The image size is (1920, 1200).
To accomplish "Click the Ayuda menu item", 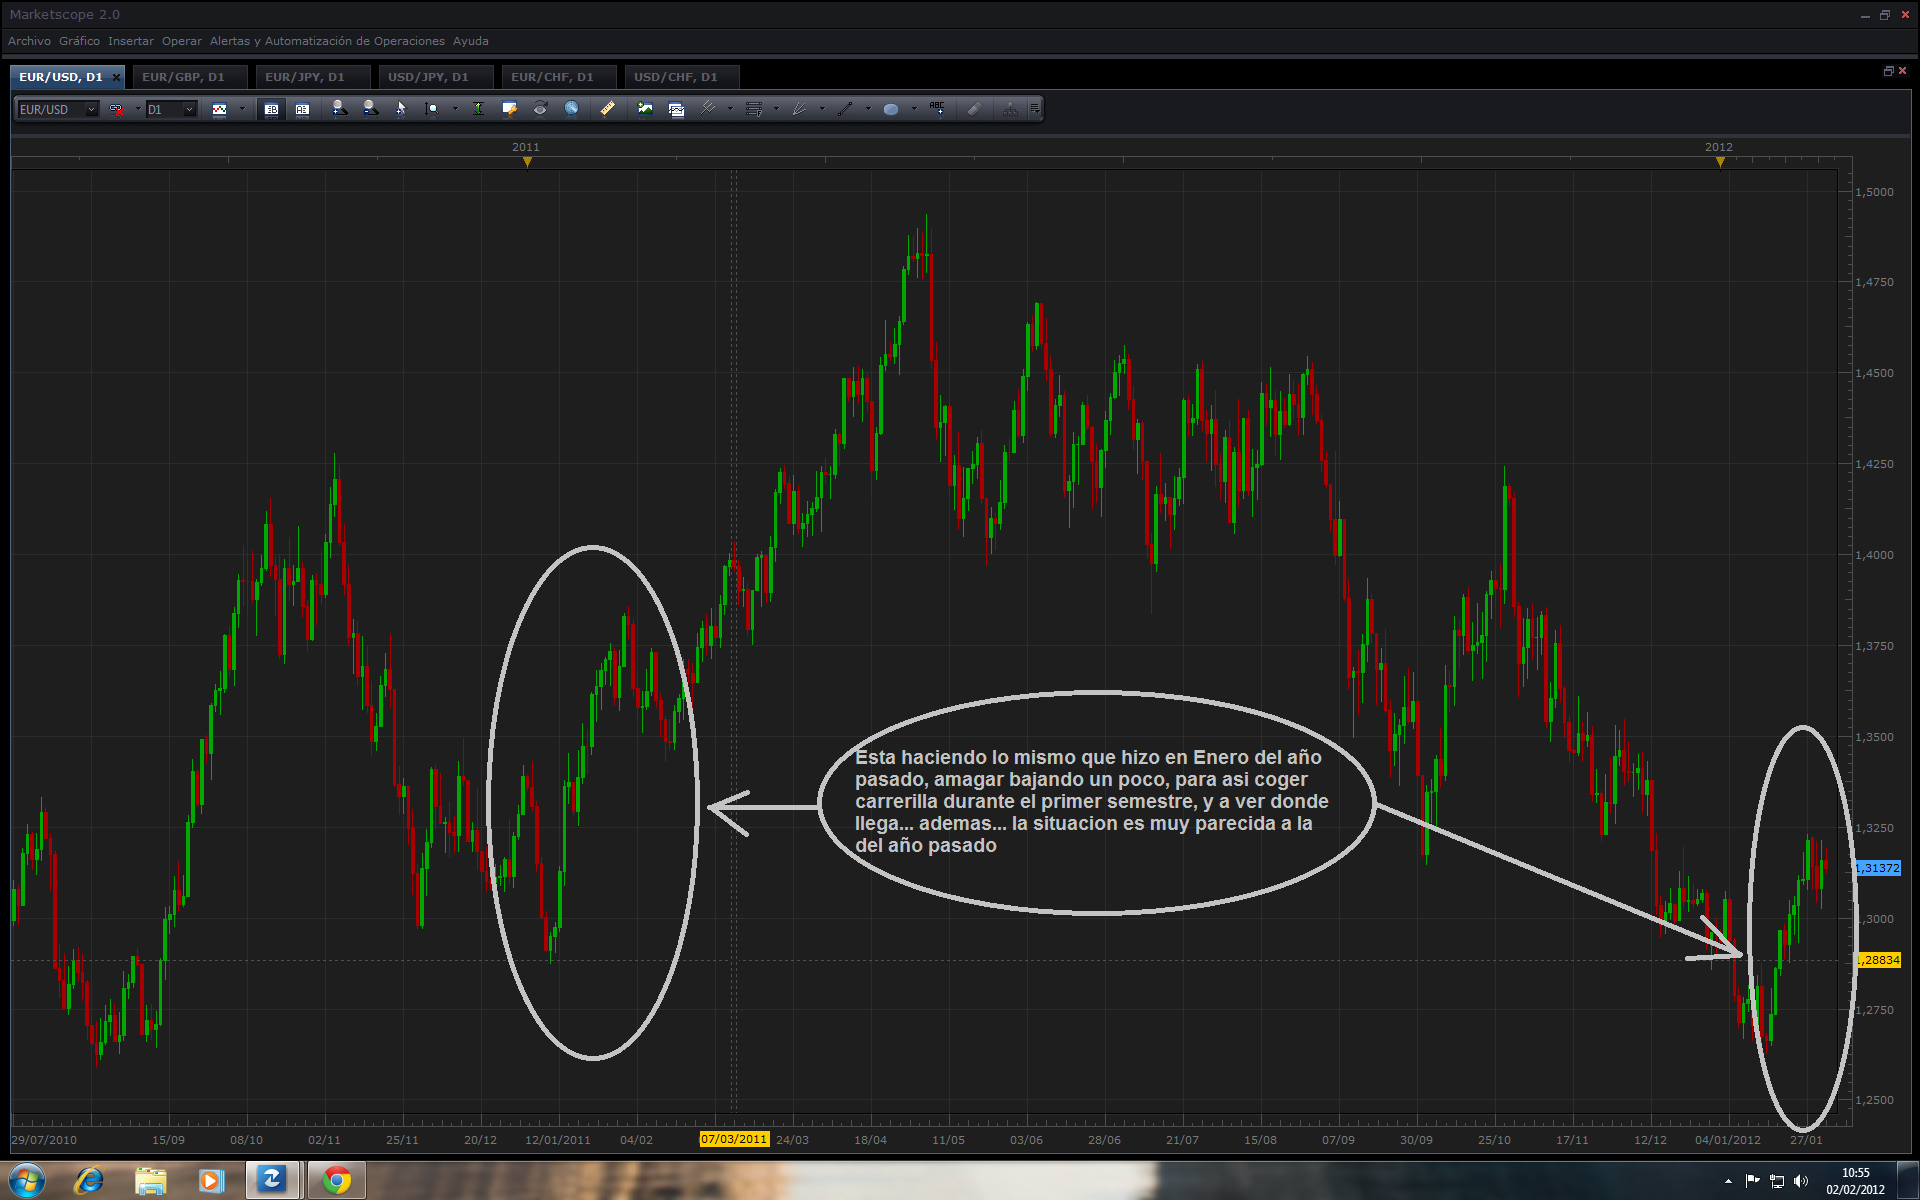I will coord(470,41).
